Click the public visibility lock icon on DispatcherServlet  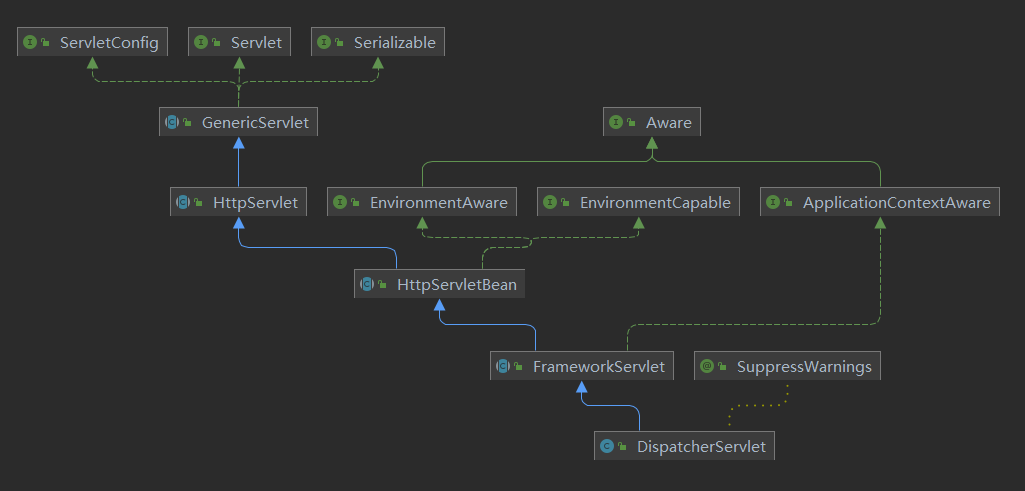(x=623, y=447)
